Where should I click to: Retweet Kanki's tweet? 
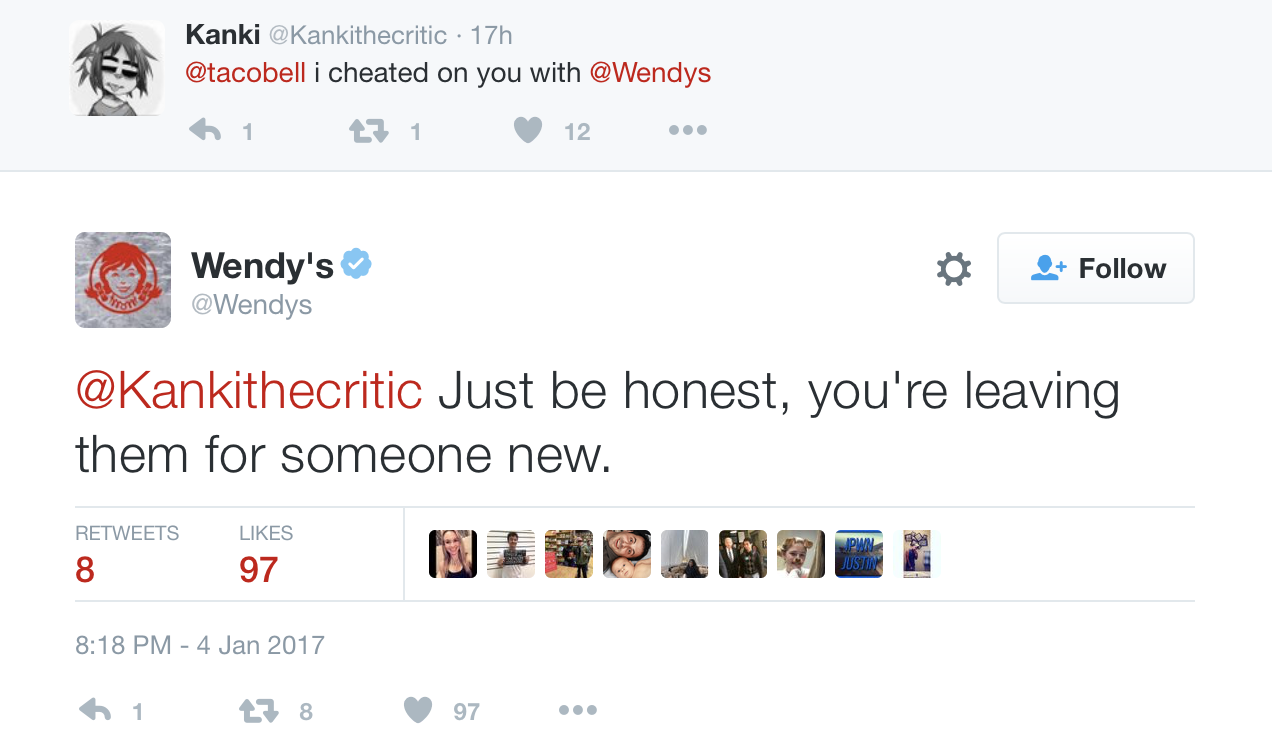click(x=368, y=130)
